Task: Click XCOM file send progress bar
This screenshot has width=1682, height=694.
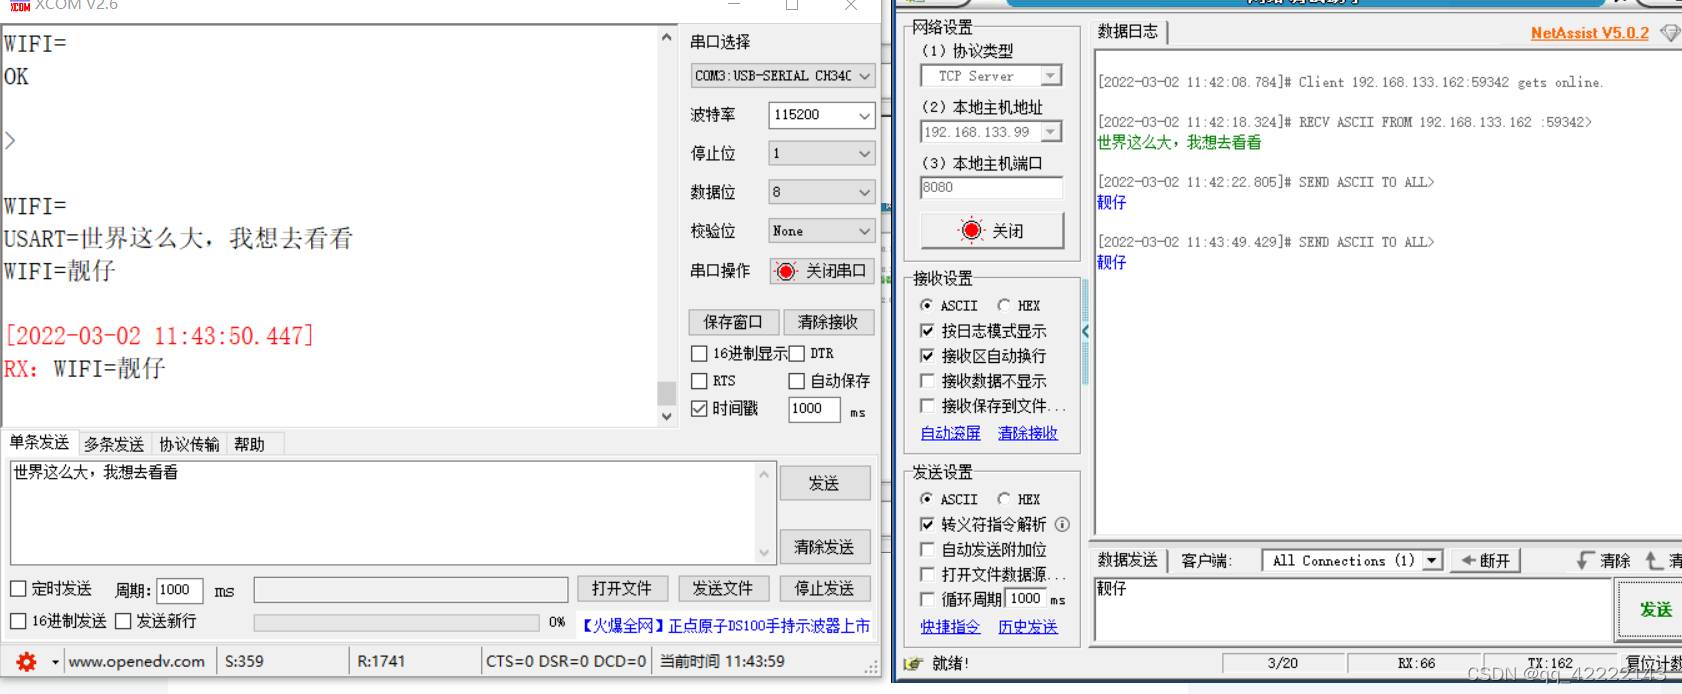Action: 396,622
